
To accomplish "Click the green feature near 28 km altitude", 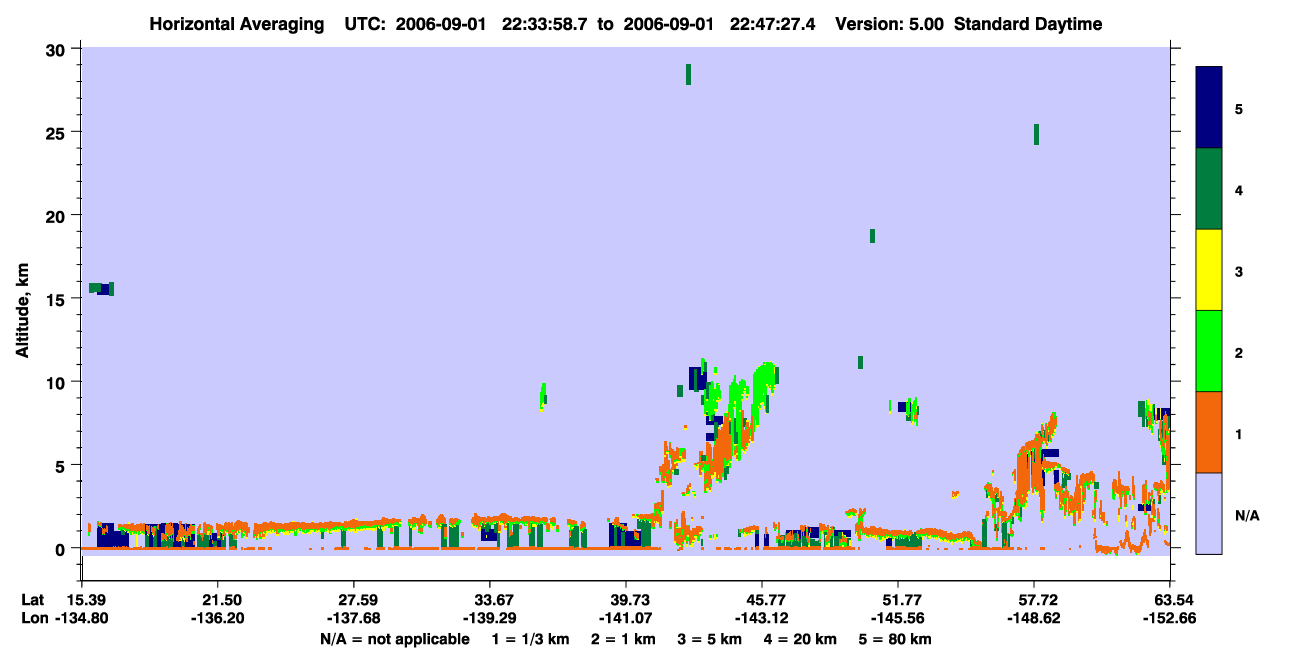I will click(x=688, y=74).
